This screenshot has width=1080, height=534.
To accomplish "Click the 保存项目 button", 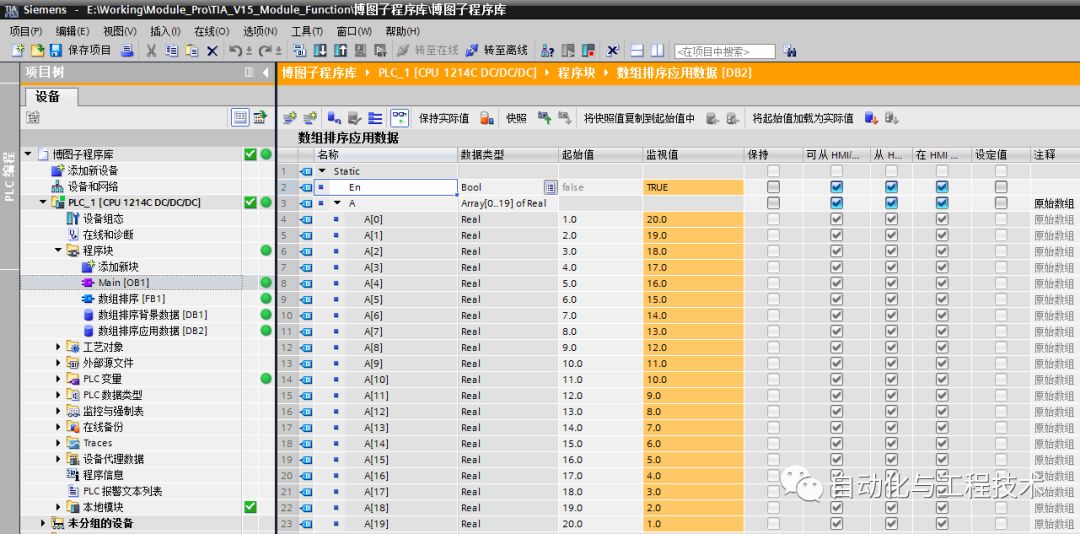I will tap(81, 50).
